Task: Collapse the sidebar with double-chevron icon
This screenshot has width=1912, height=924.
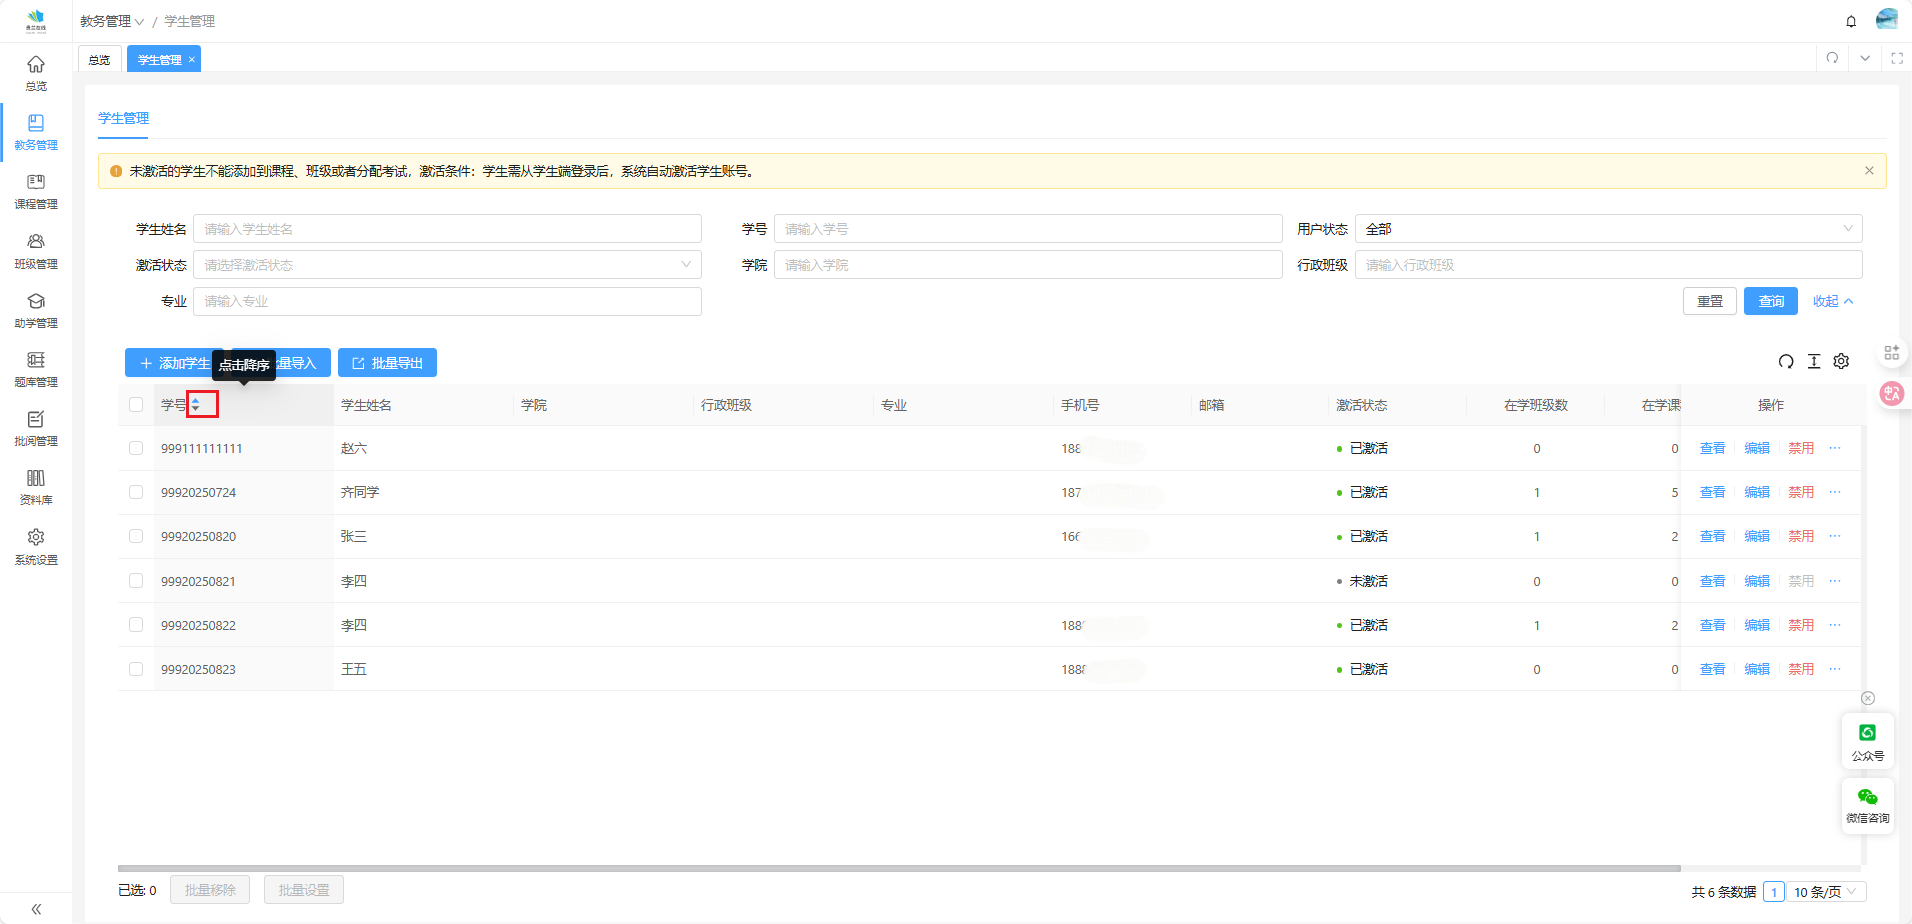Action: [x=36, y=909]
